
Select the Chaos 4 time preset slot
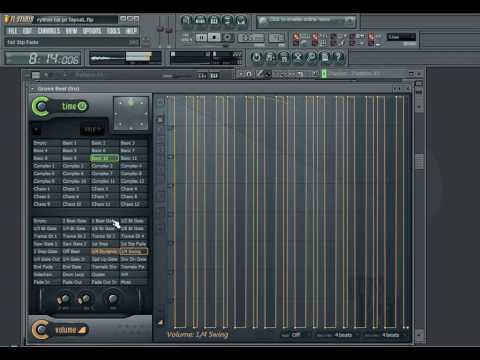133,189
